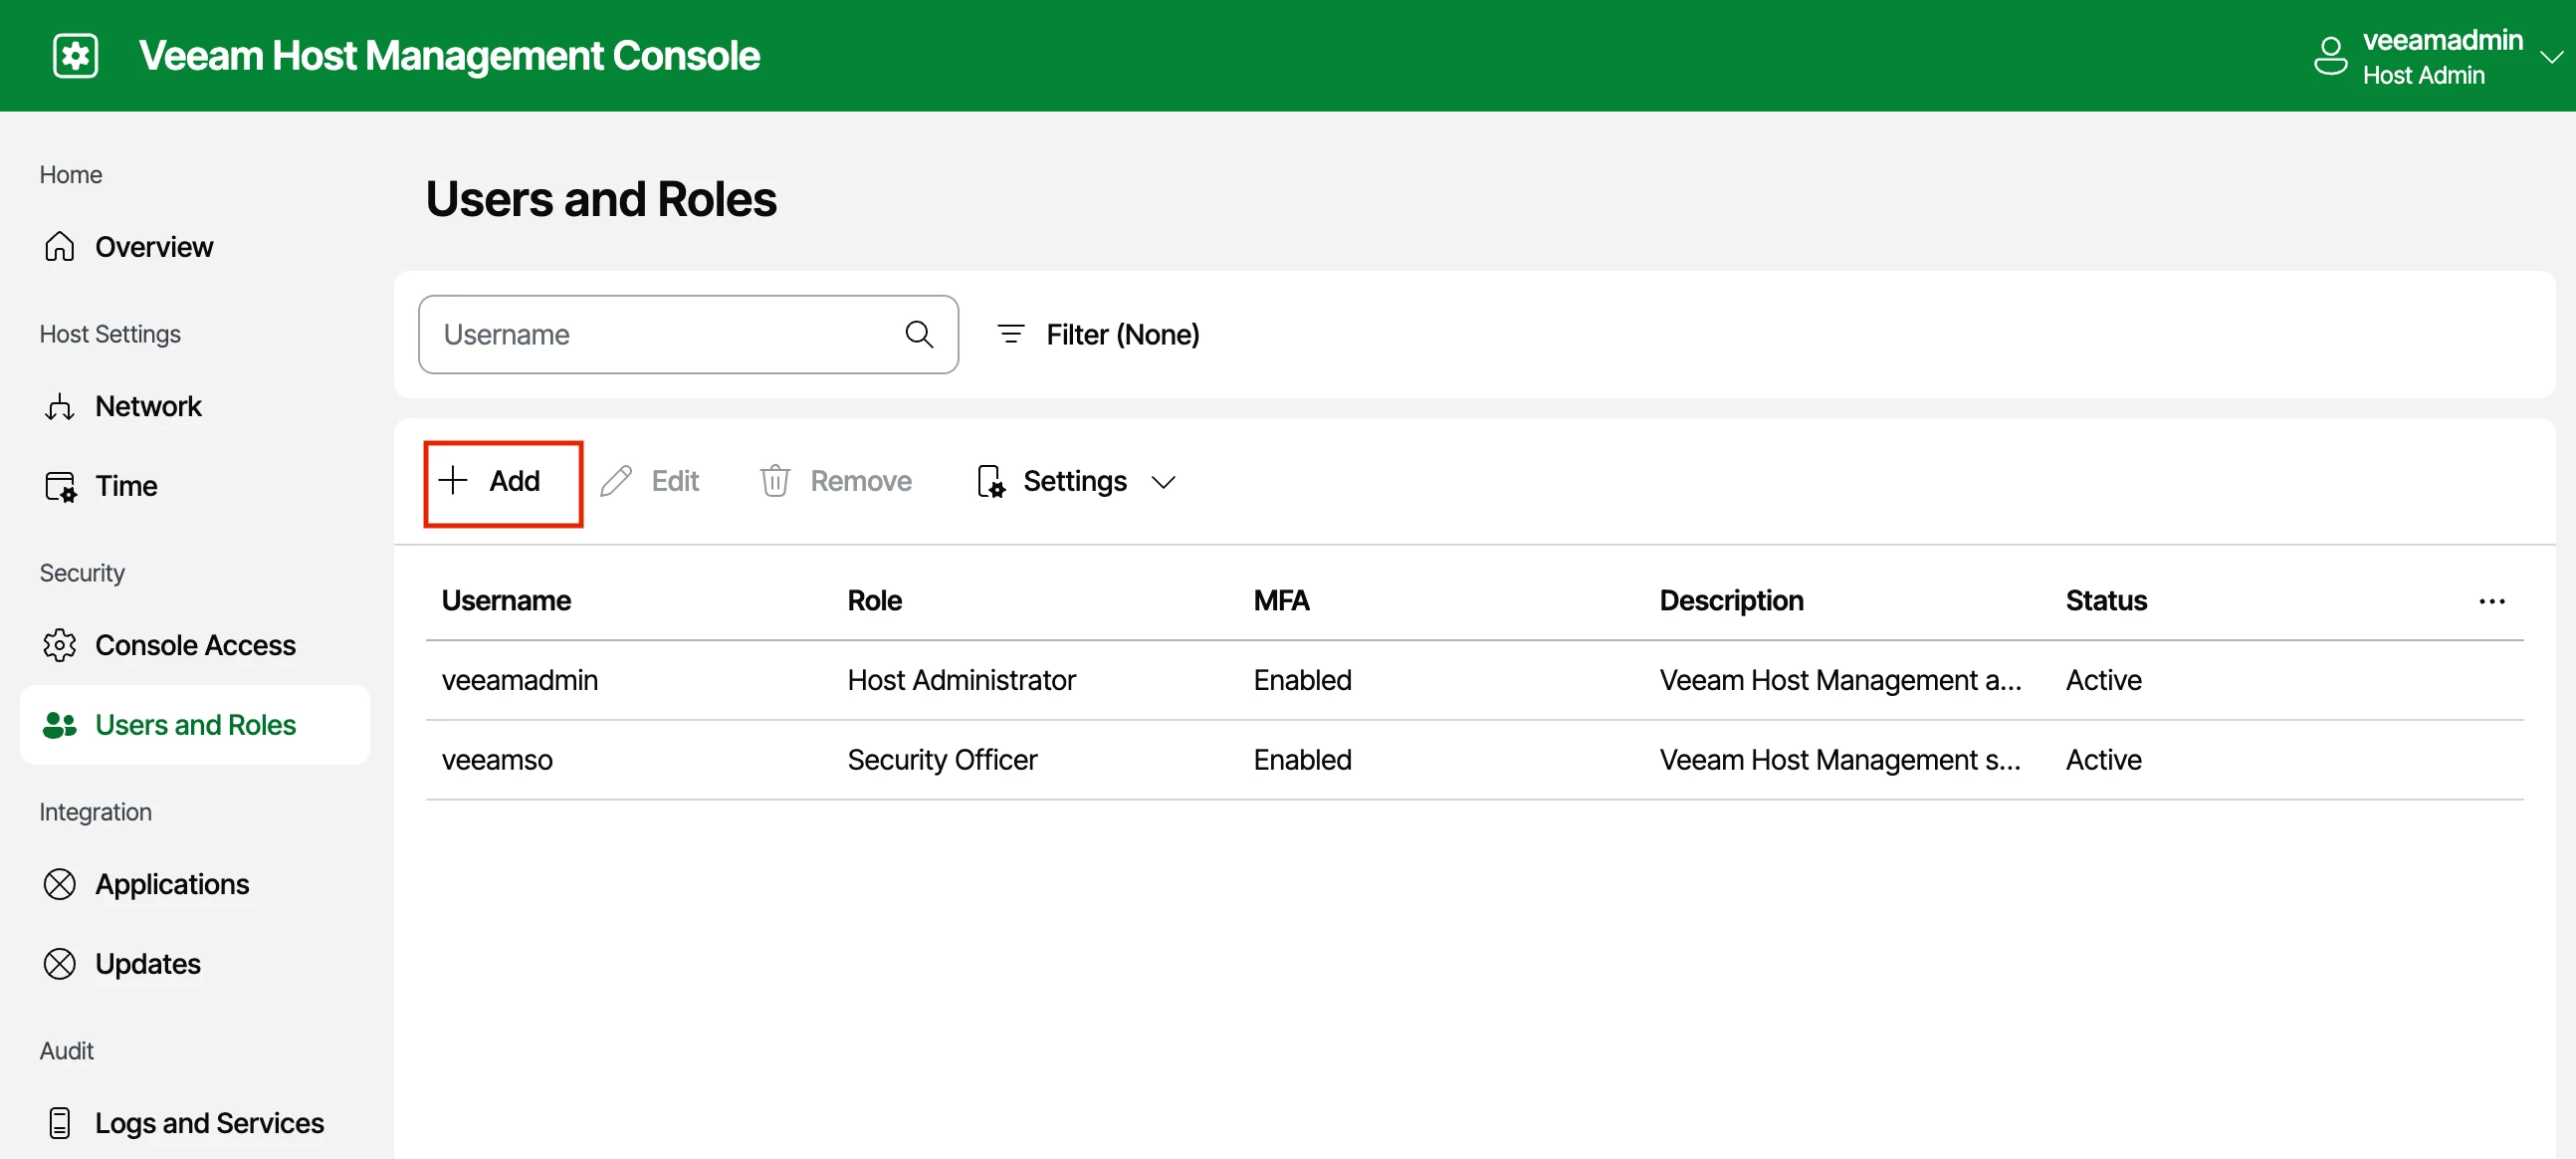The height and width of the screenshot is (1159, 2576).
Task: Click the Logs and Services icon
Action: (60, 1123)
